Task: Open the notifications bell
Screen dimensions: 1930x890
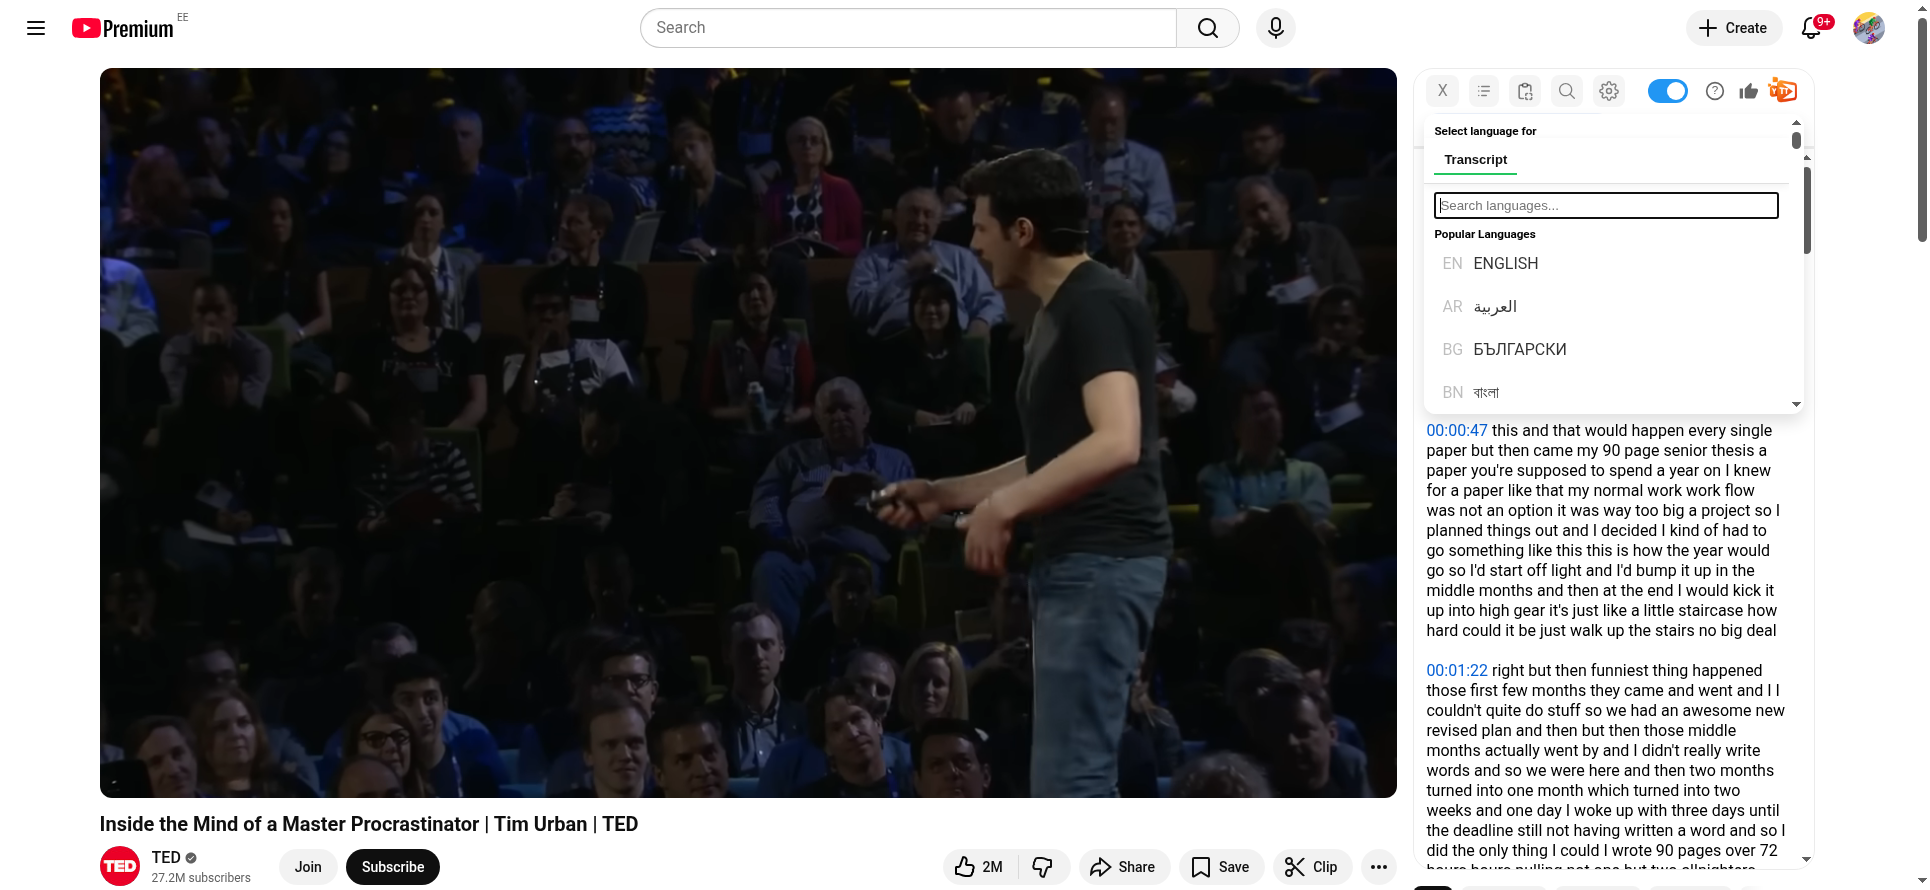Action: pos(1811,28)
